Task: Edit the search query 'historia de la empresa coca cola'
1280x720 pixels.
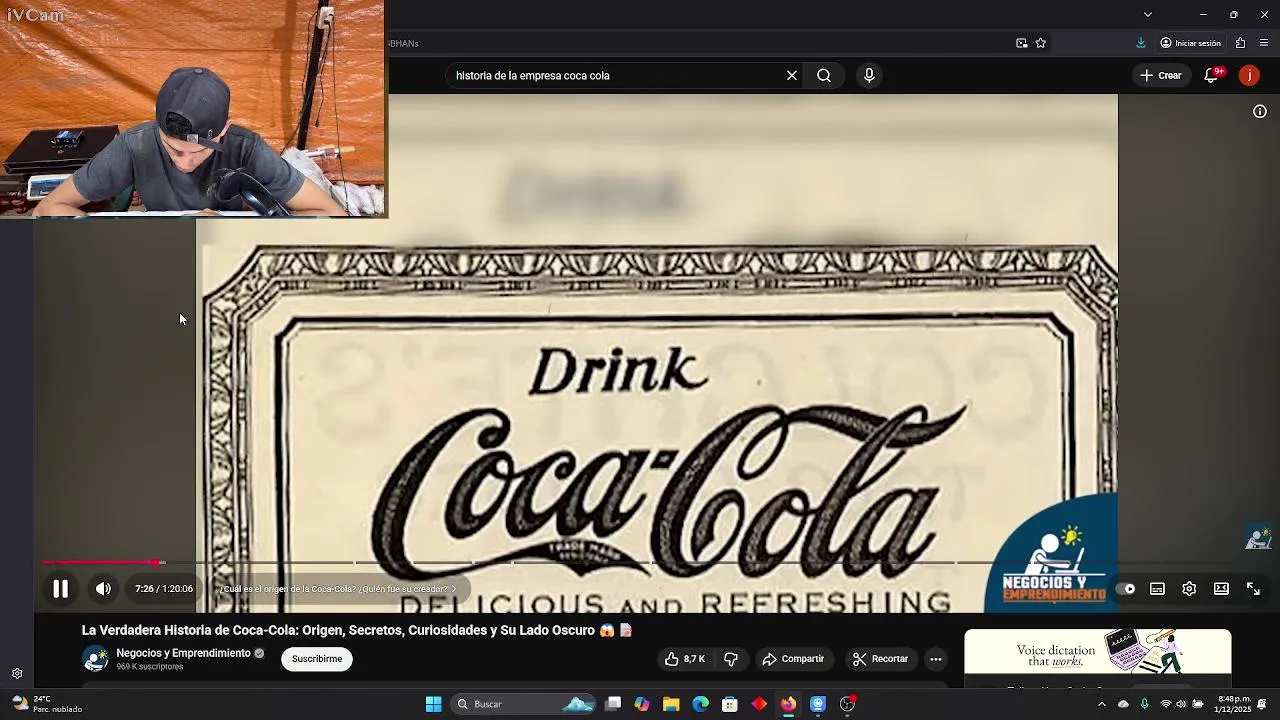Action: (x=533, y=75)
